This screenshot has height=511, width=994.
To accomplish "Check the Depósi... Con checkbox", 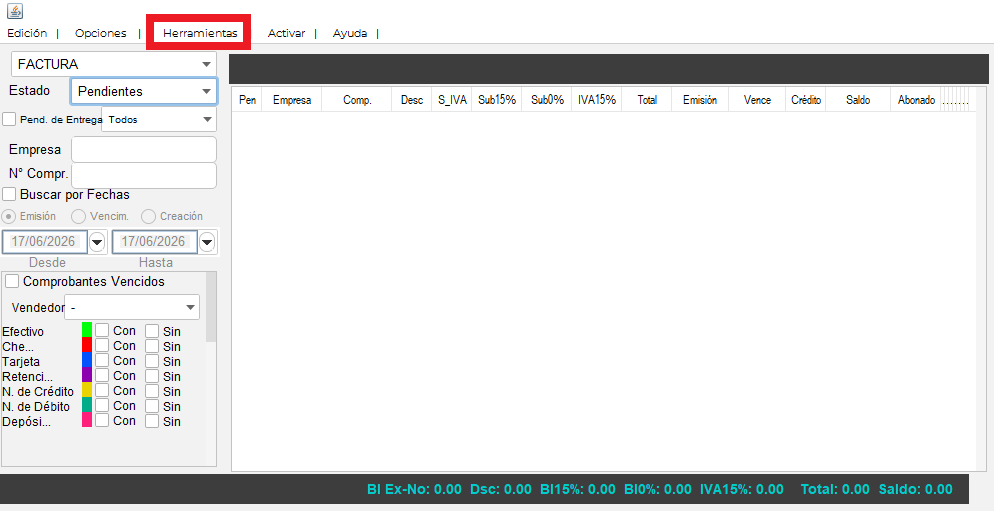I will click(102, 420).
